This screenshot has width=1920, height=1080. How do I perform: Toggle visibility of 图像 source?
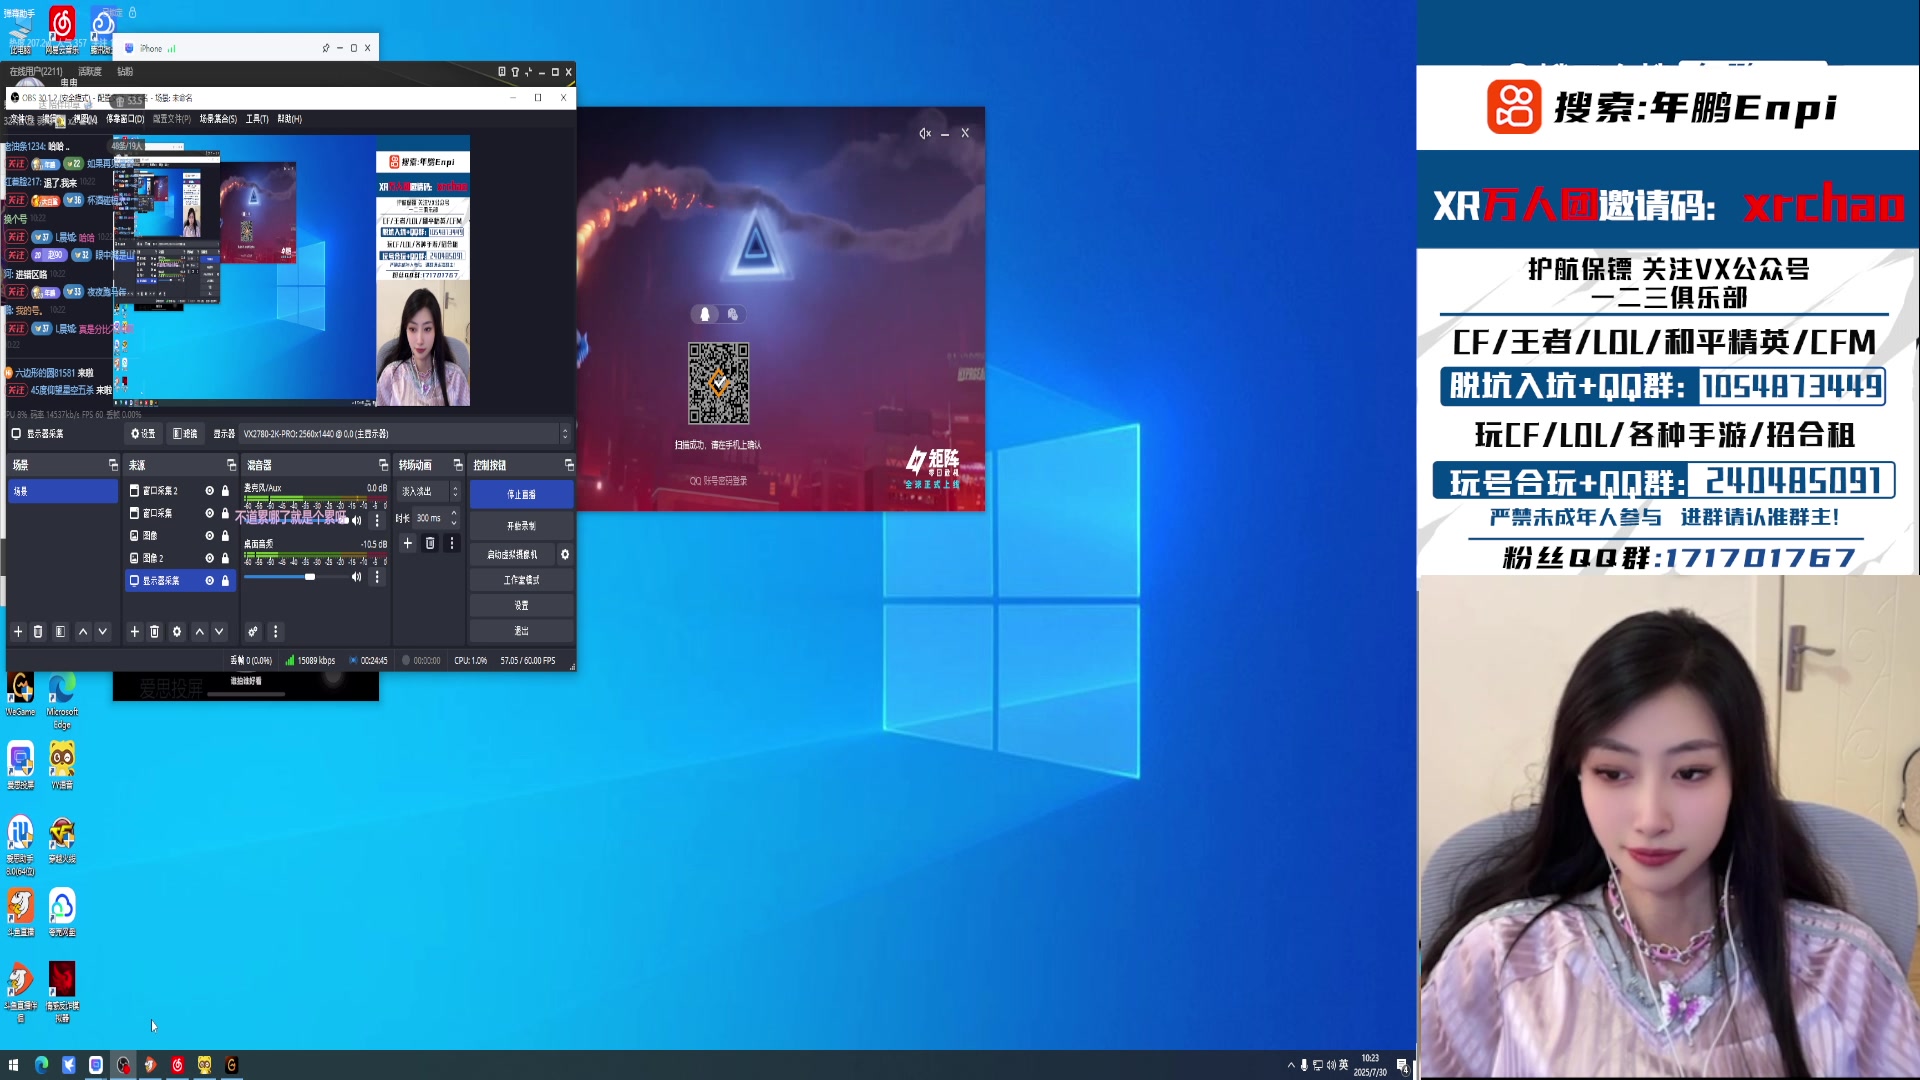(210, 536)
